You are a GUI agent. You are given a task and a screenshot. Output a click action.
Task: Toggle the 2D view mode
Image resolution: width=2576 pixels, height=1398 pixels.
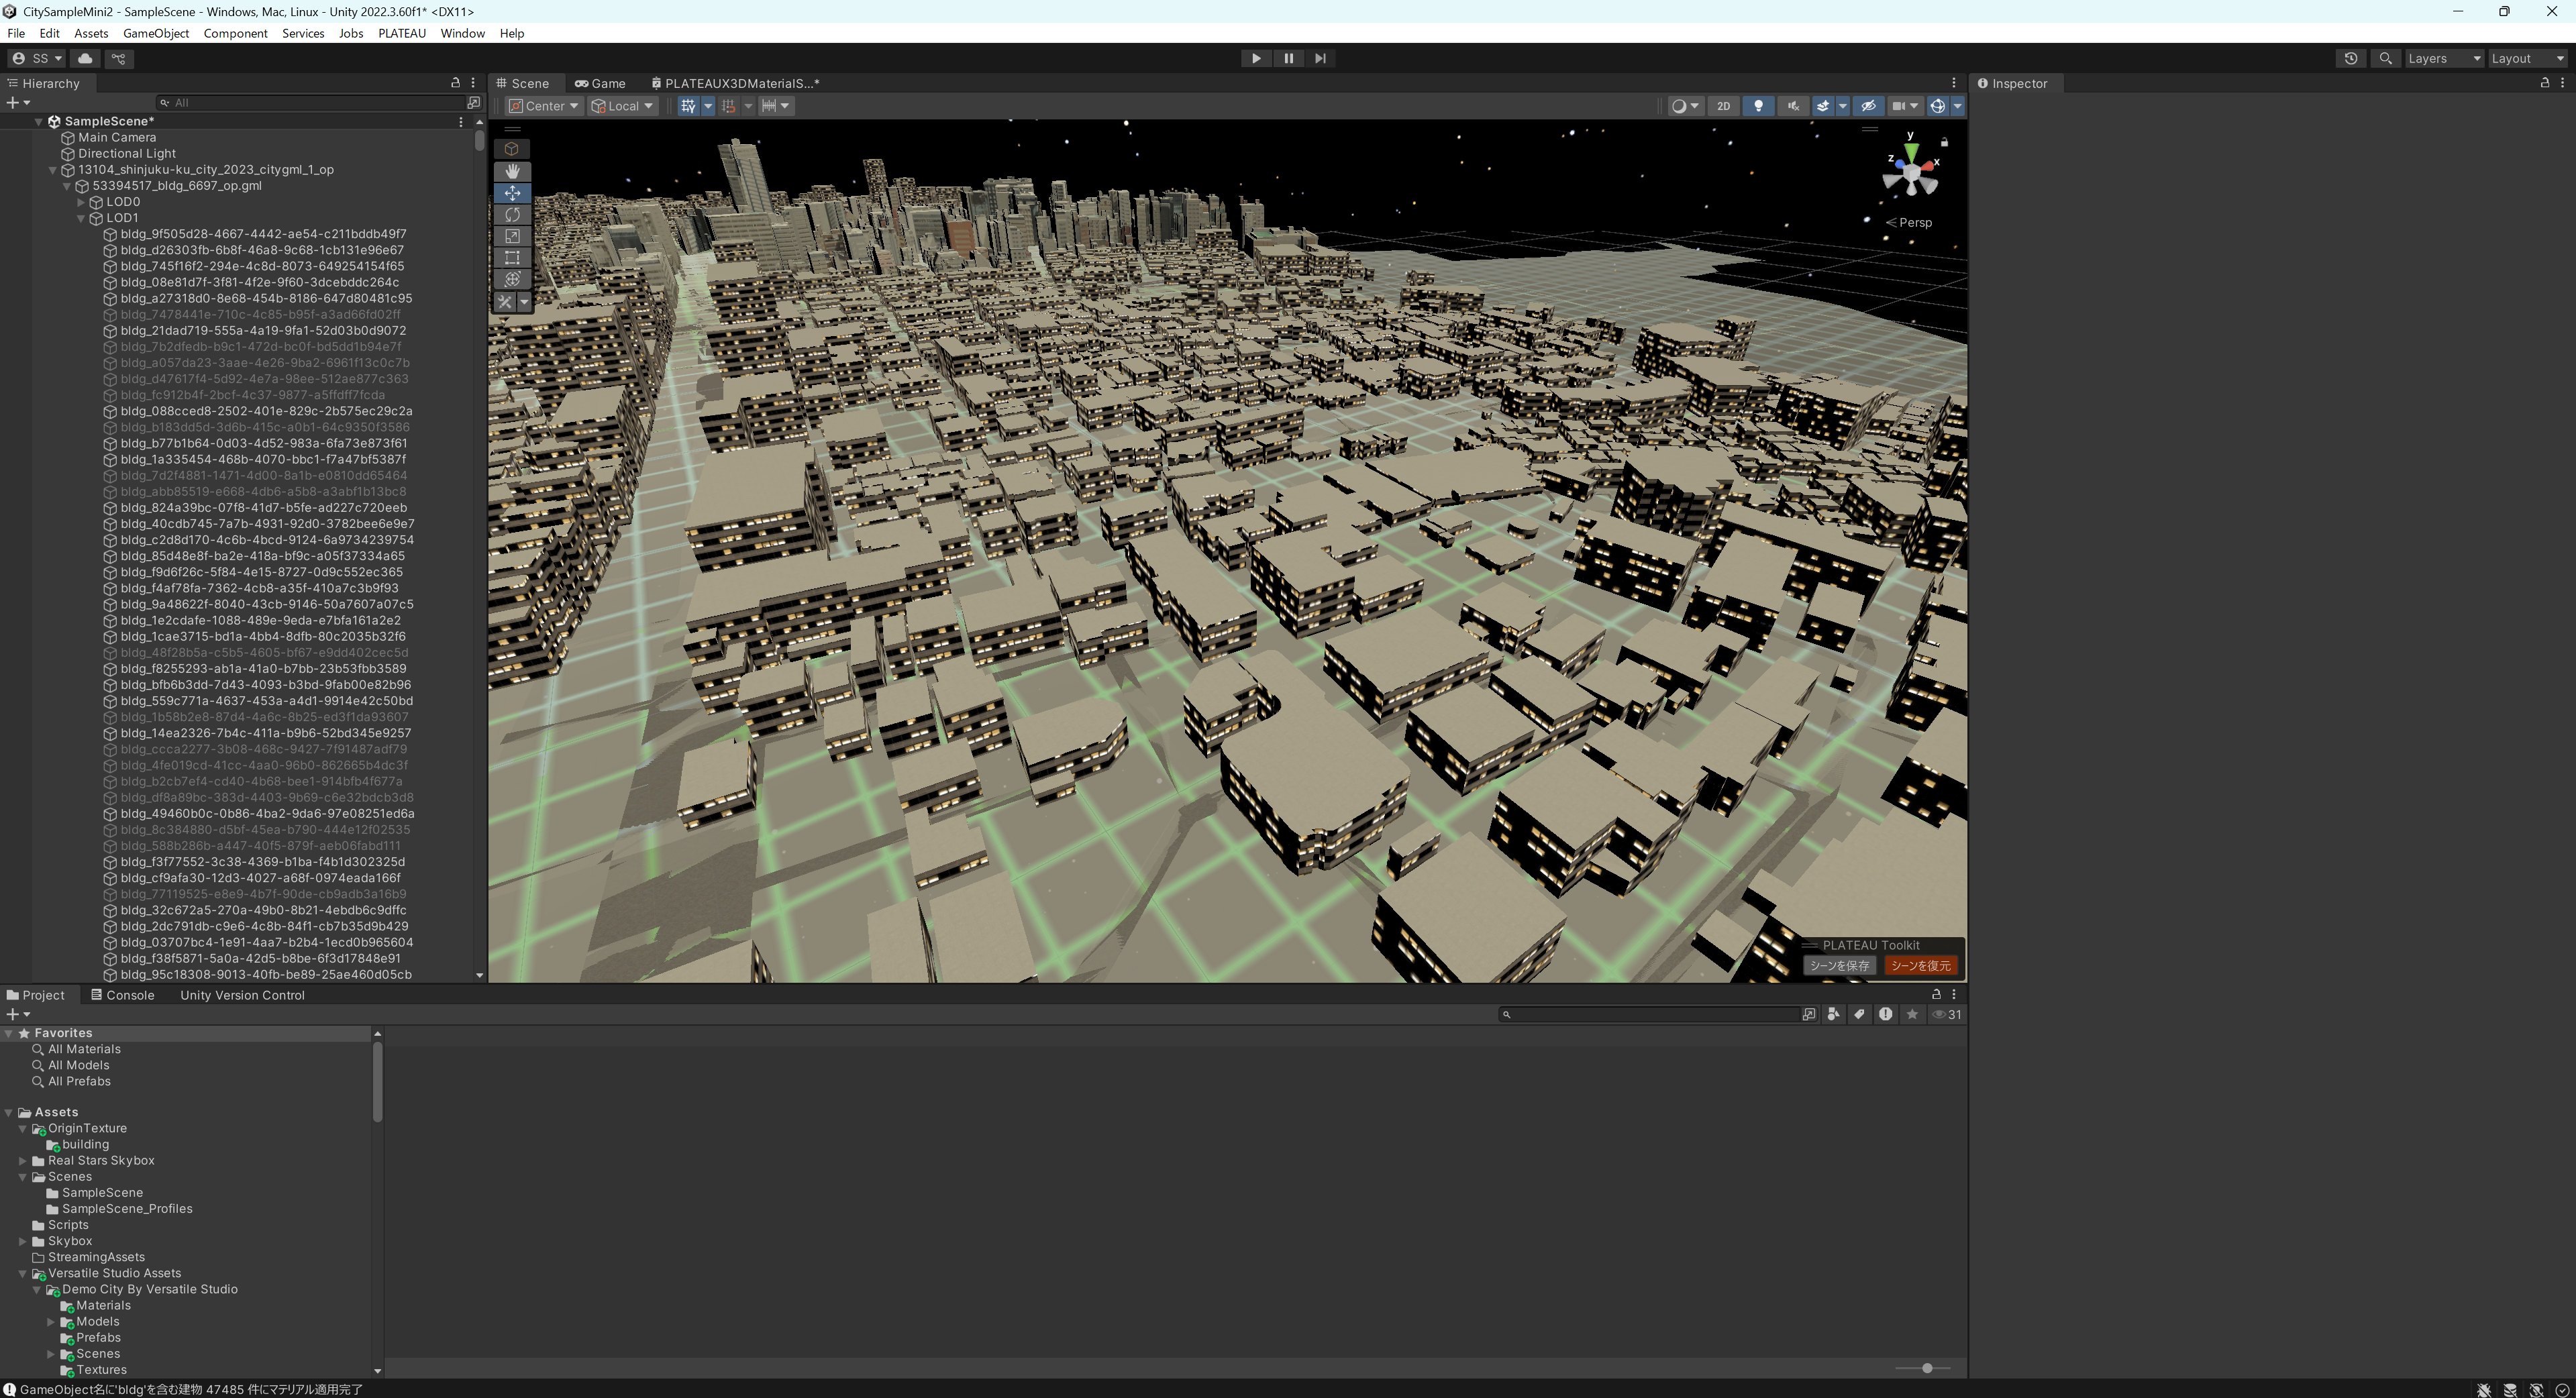coord(1724,106)
